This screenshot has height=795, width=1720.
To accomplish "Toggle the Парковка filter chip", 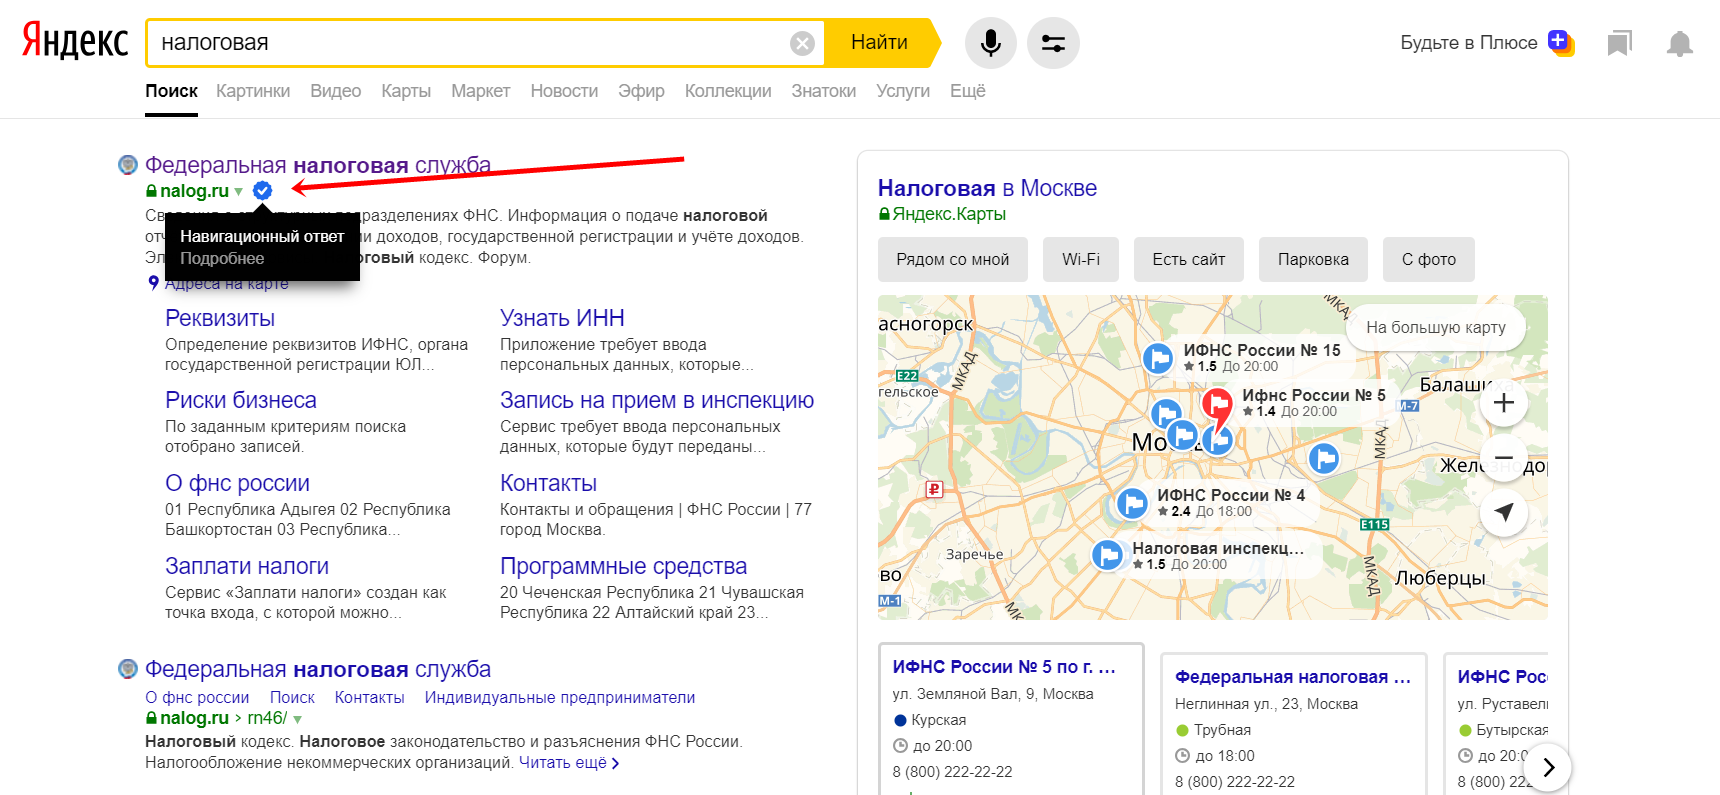I will click(1313, 259).
